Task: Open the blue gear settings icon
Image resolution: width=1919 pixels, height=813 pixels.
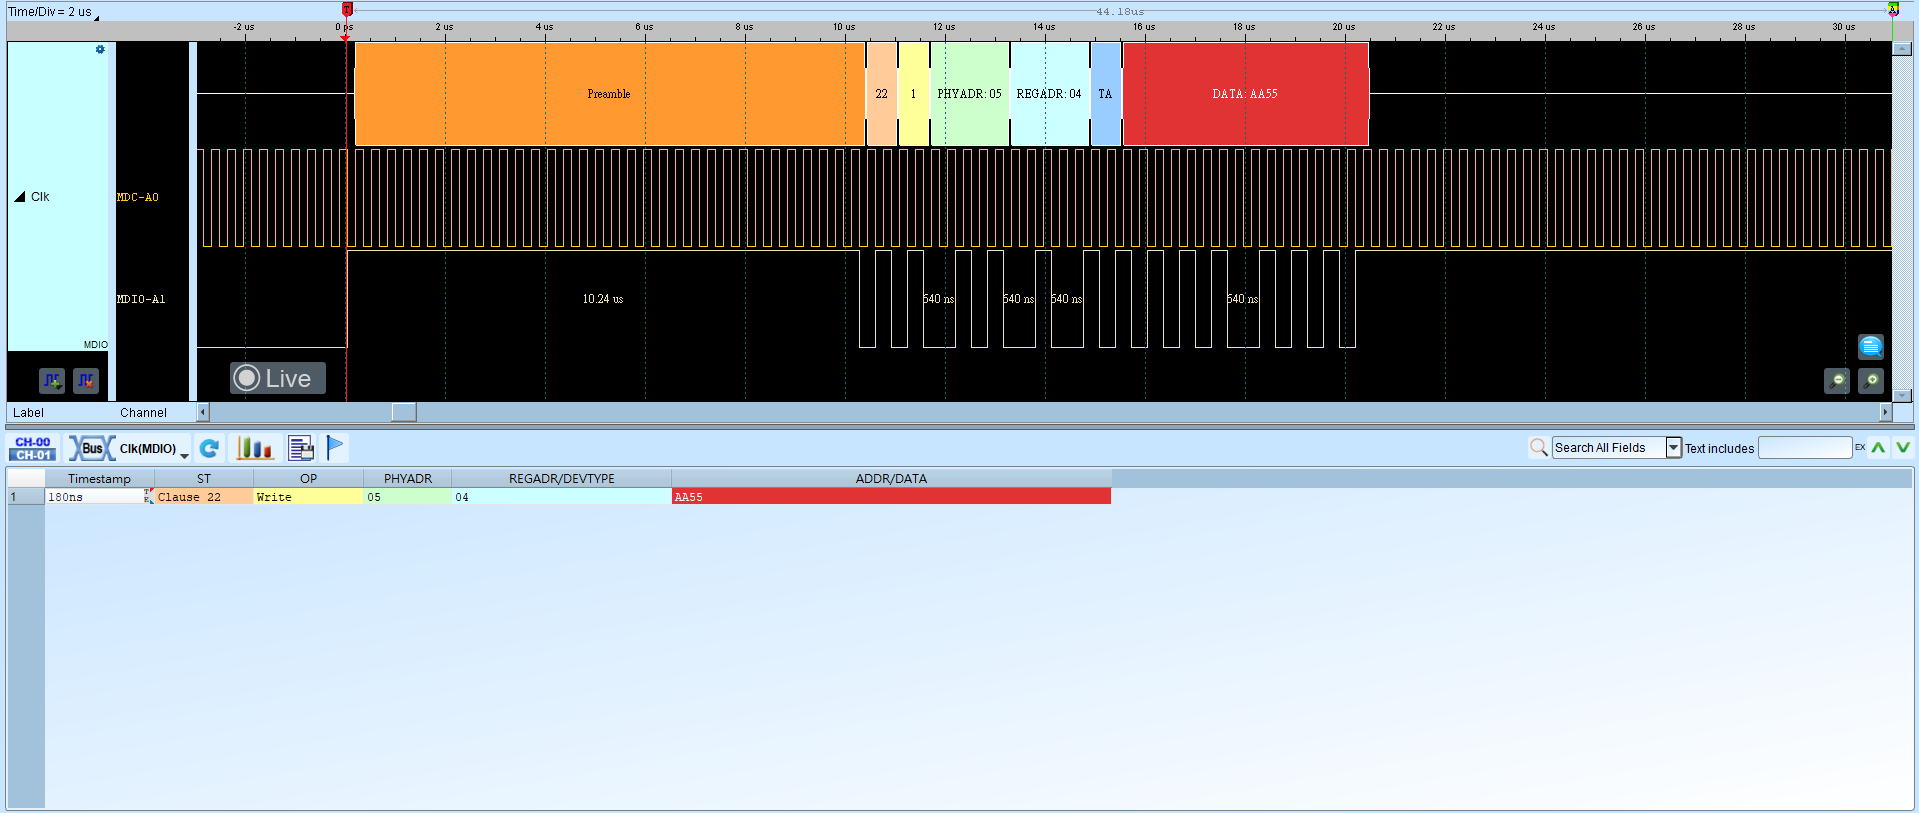Action: point(100,49)
